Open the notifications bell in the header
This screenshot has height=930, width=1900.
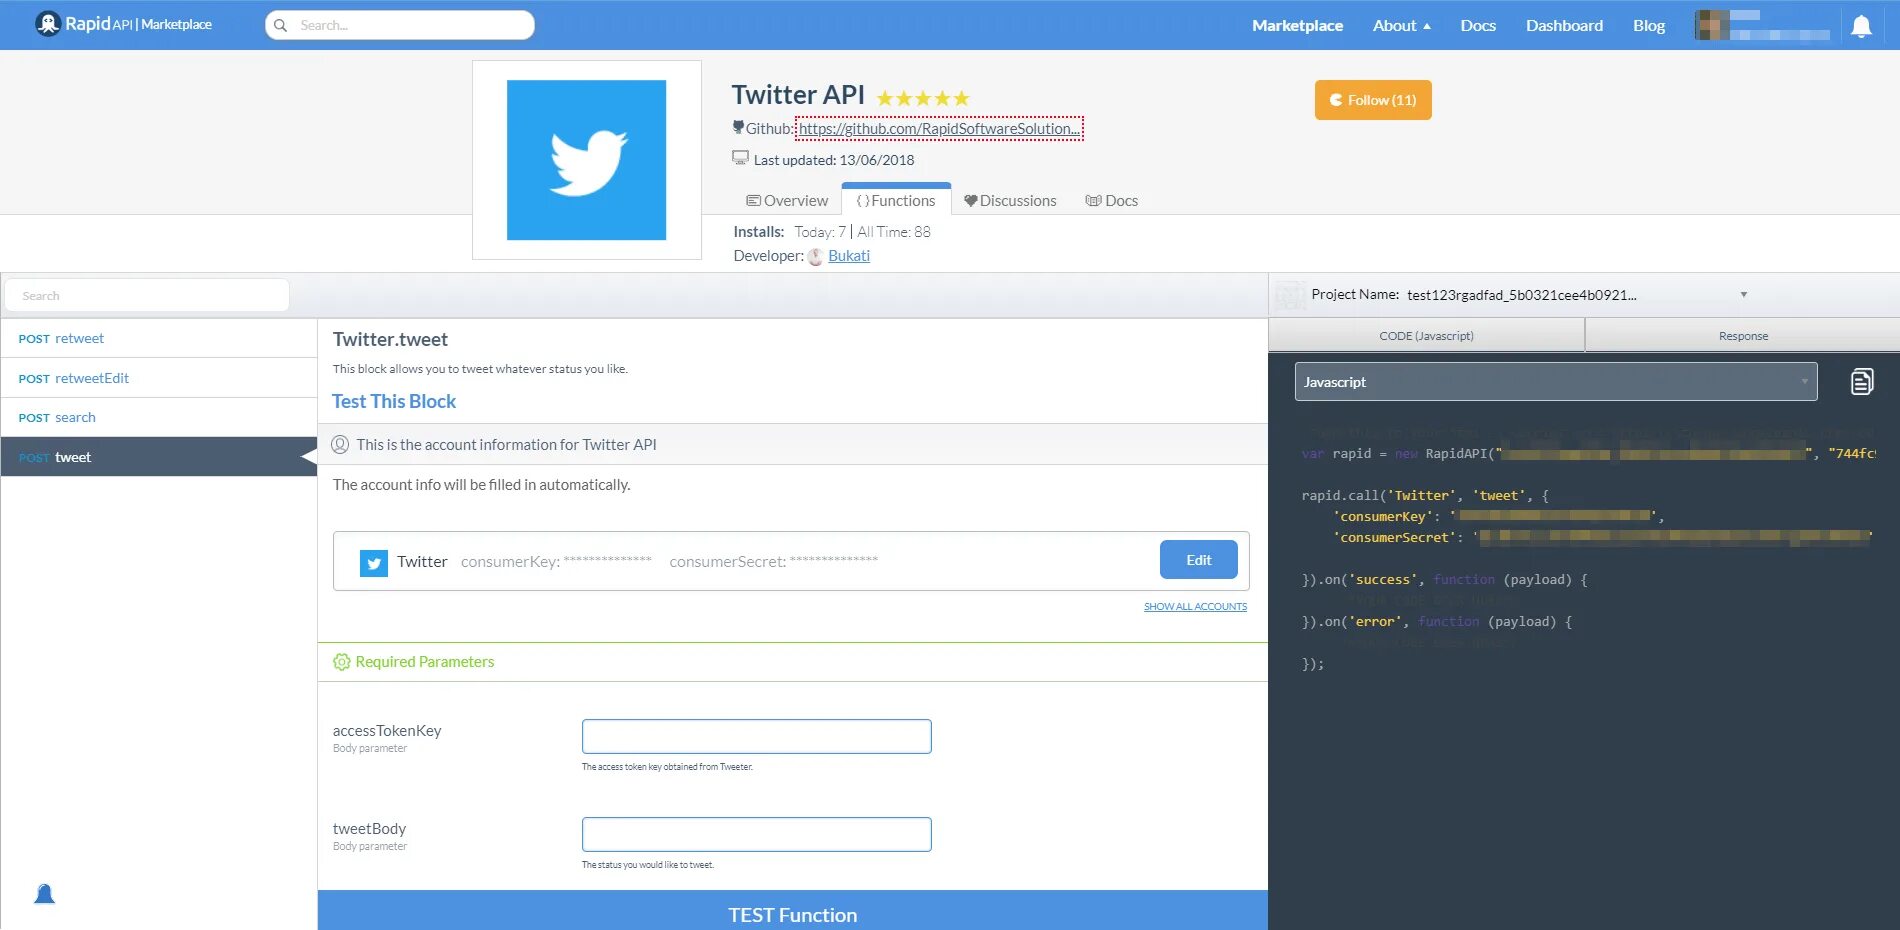click(1861, 26)
